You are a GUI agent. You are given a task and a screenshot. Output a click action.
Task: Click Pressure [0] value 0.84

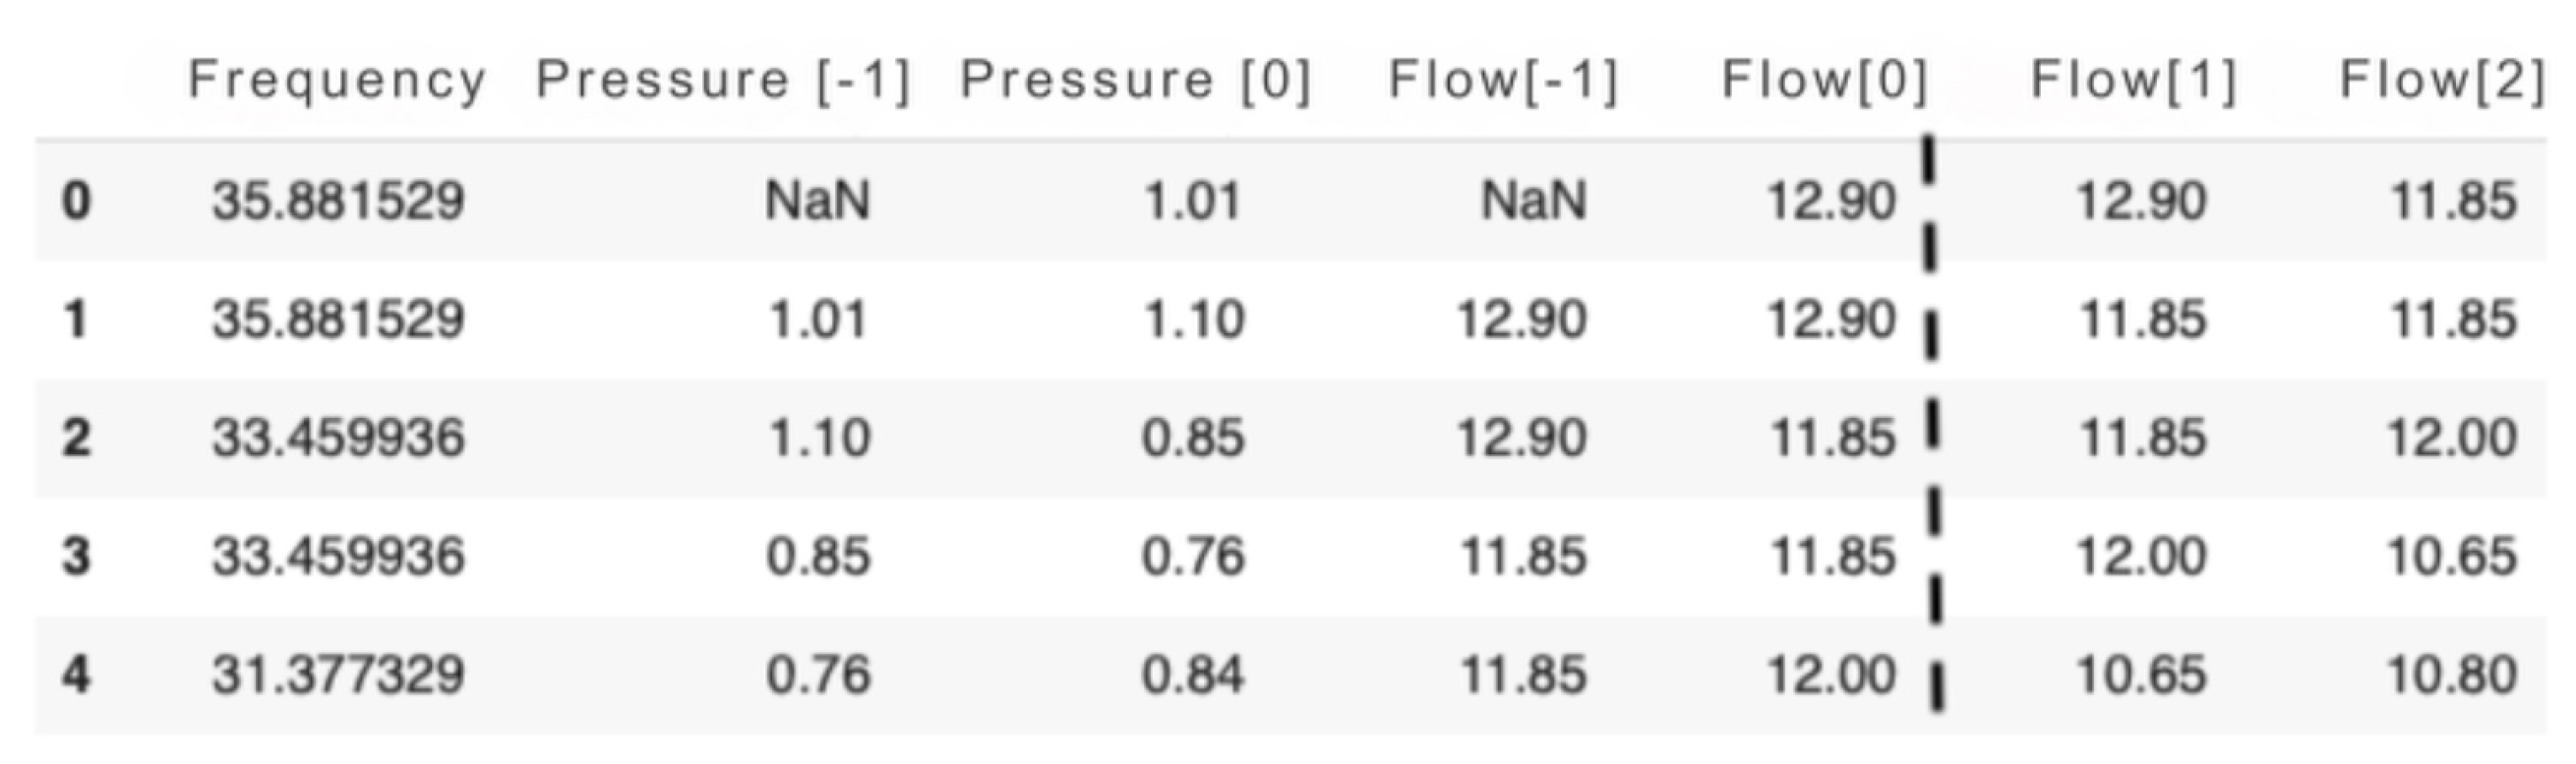(1193, 674)
